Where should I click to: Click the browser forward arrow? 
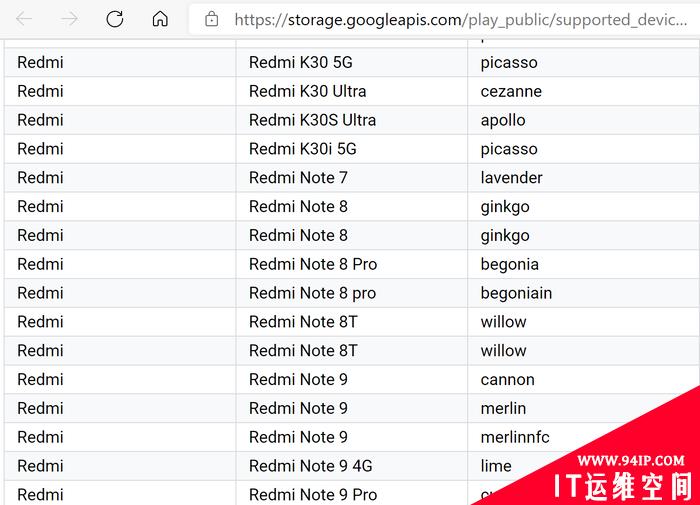click(x=69, y=19)
